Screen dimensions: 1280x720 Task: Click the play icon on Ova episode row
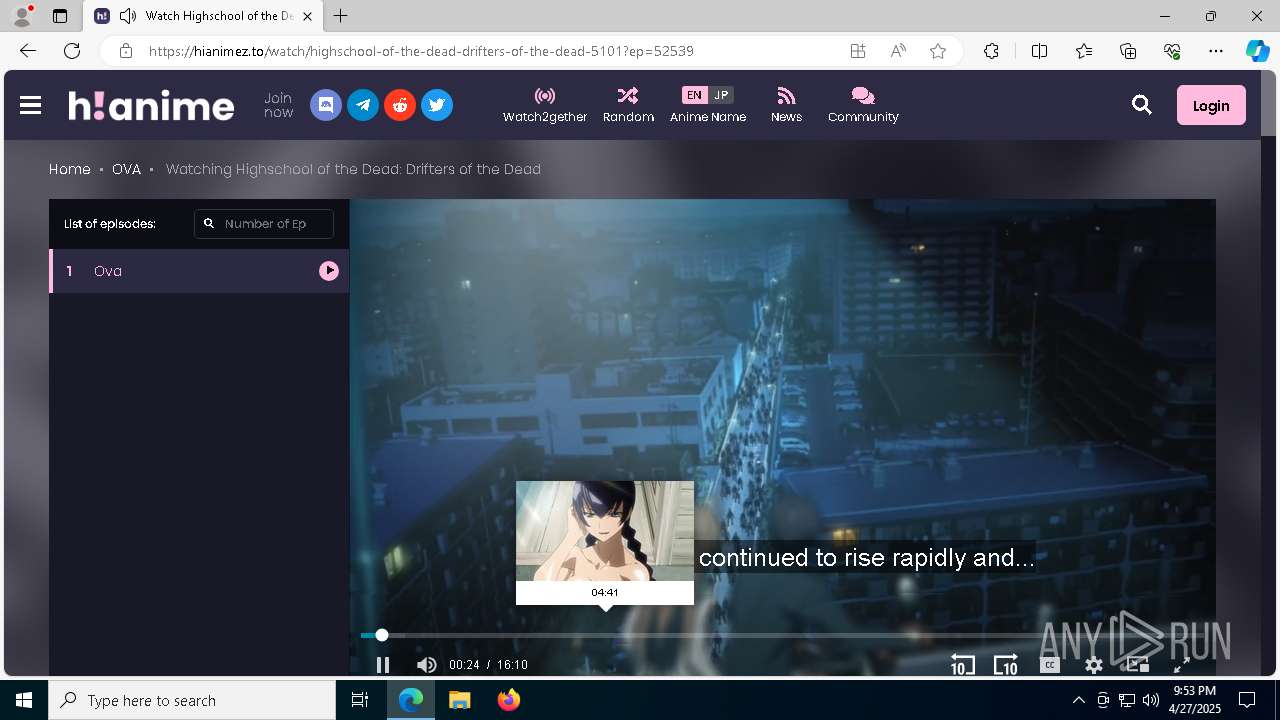click(x=329, y=271)
